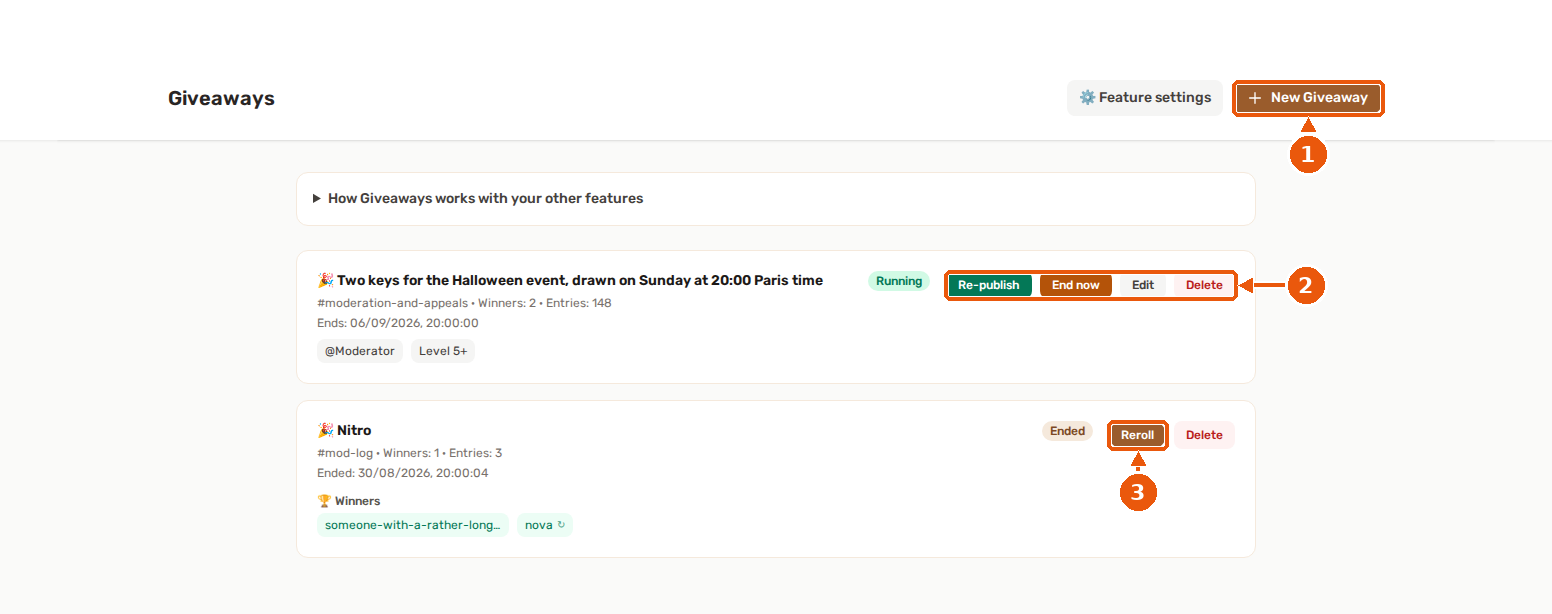Image resolution: width=1552 pixels, height=614 pixels.
Task: Expand "How Giveaways works with your other features"
Action: (776, 198)
